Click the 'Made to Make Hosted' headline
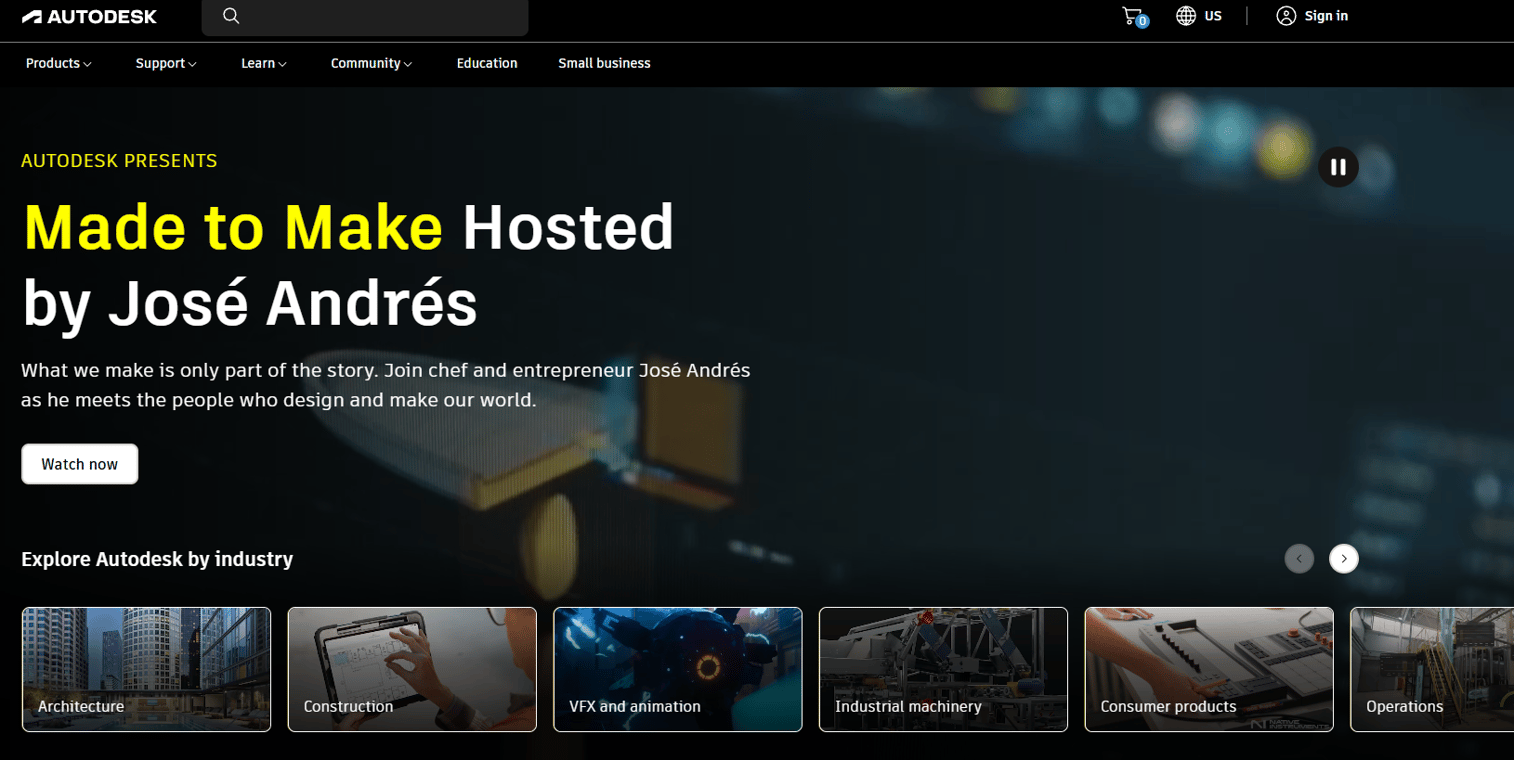Image resolution: width=1514 pixels, height=760 pixels. pos(348,228)
